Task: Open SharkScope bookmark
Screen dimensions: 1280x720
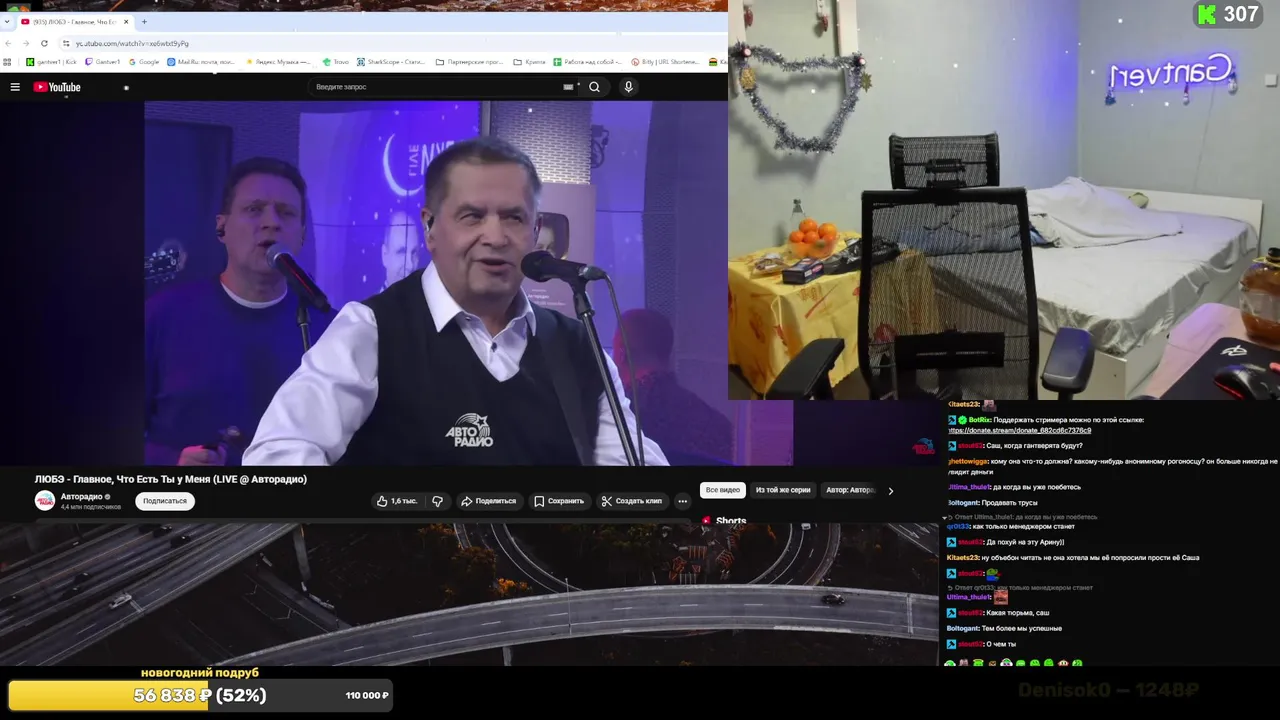Action: click(x=392, y=62)
